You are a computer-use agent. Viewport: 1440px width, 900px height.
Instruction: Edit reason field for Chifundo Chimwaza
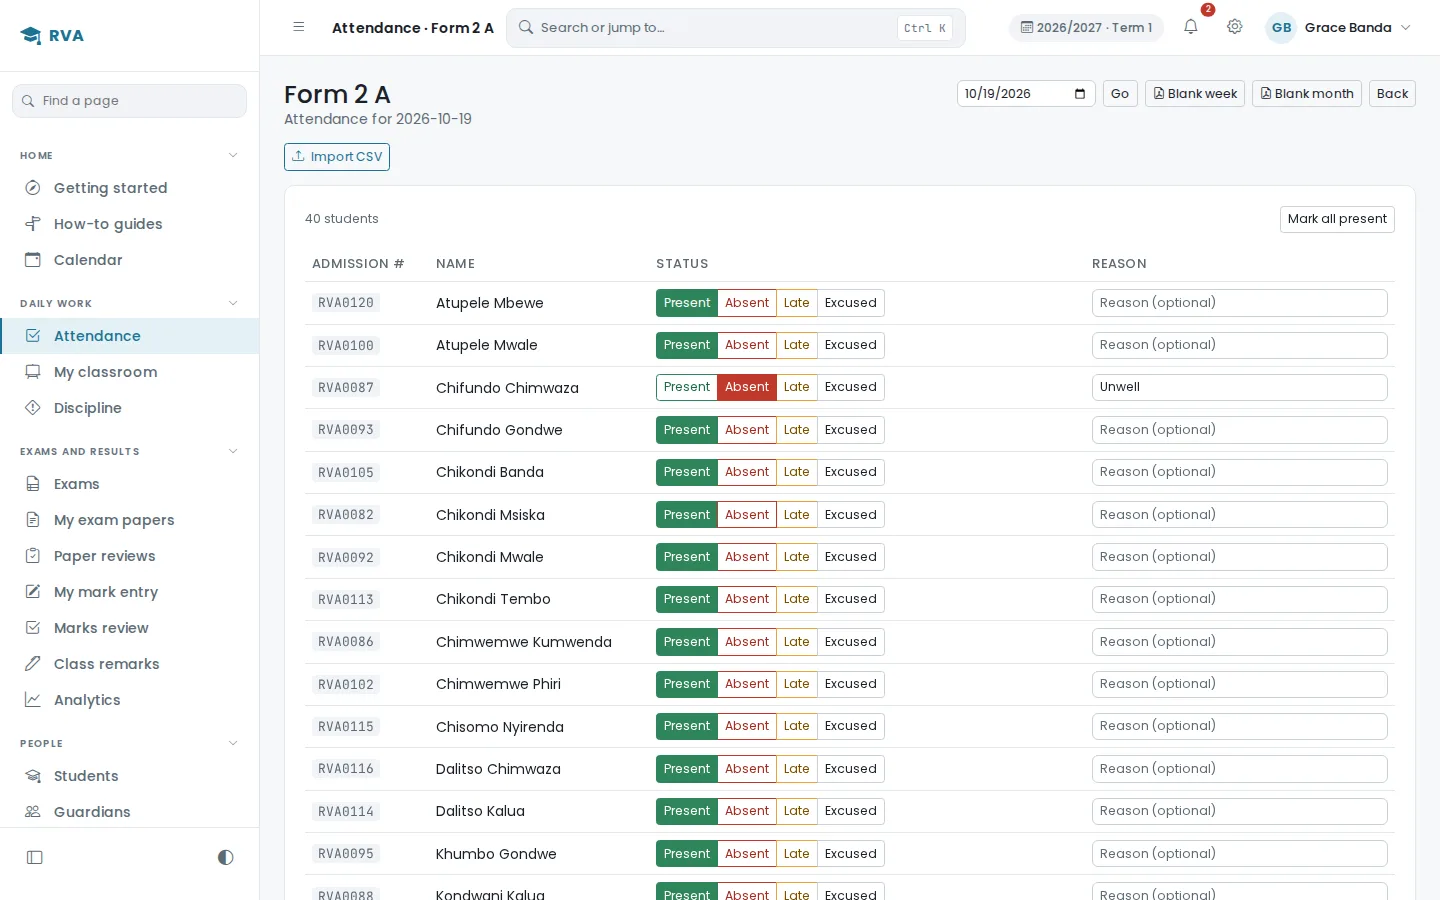coord(1240,387)
